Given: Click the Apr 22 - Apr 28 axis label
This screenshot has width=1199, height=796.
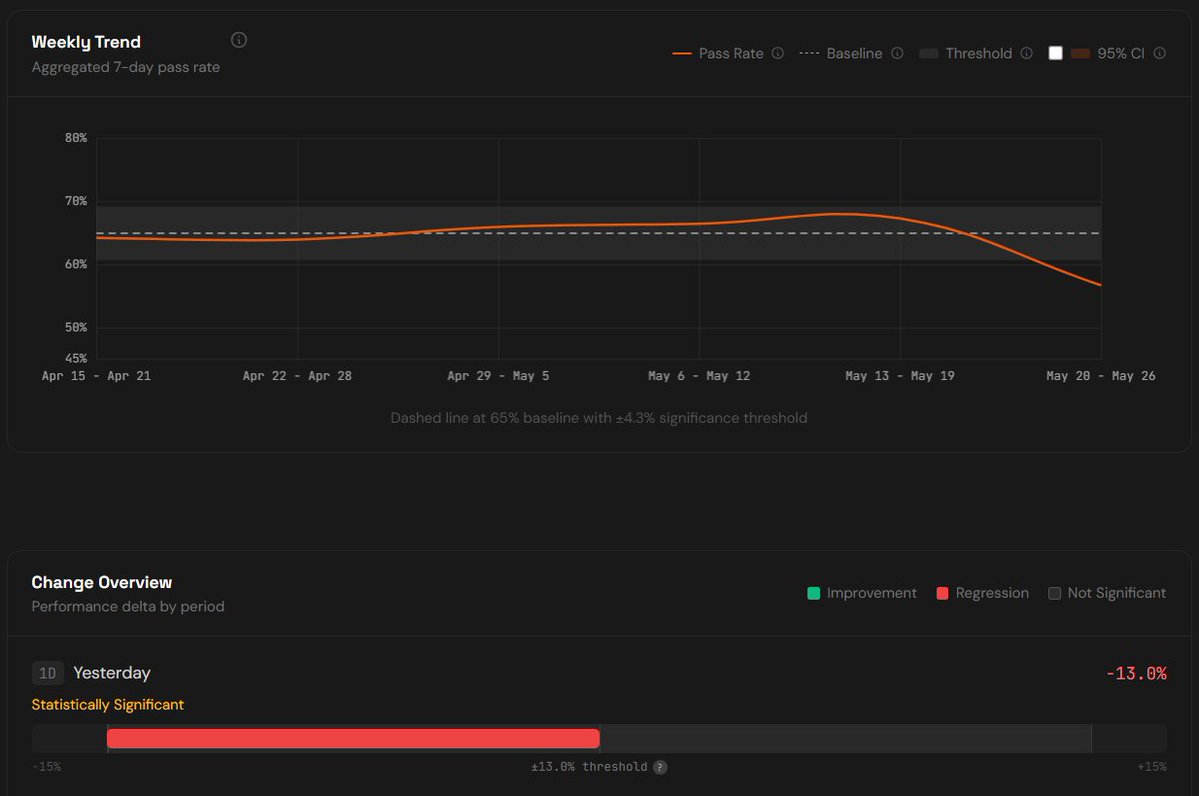Looking at the screenshot, I should pyautogui.click(x=297, y=375).
